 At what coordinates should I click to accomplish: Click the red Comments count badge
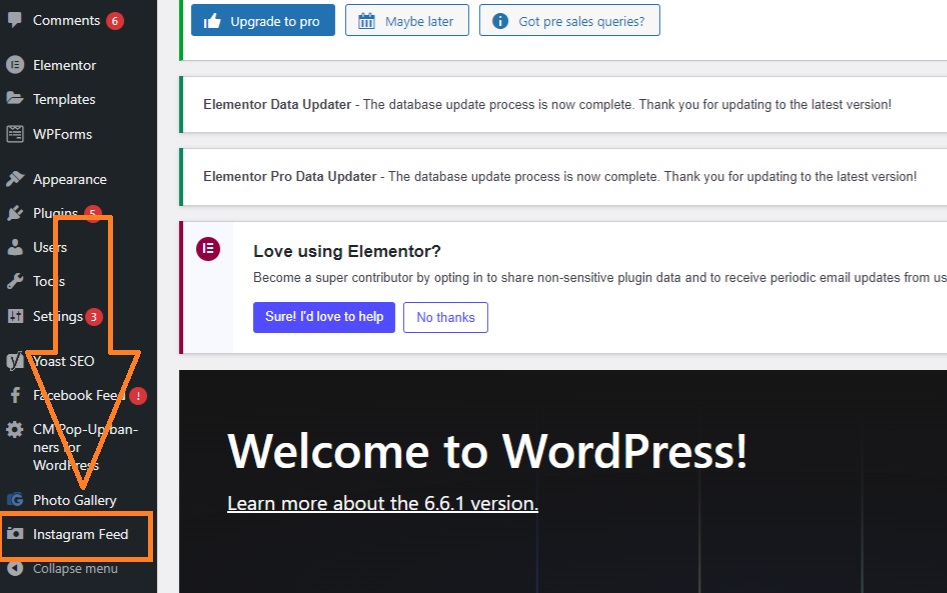115,21
